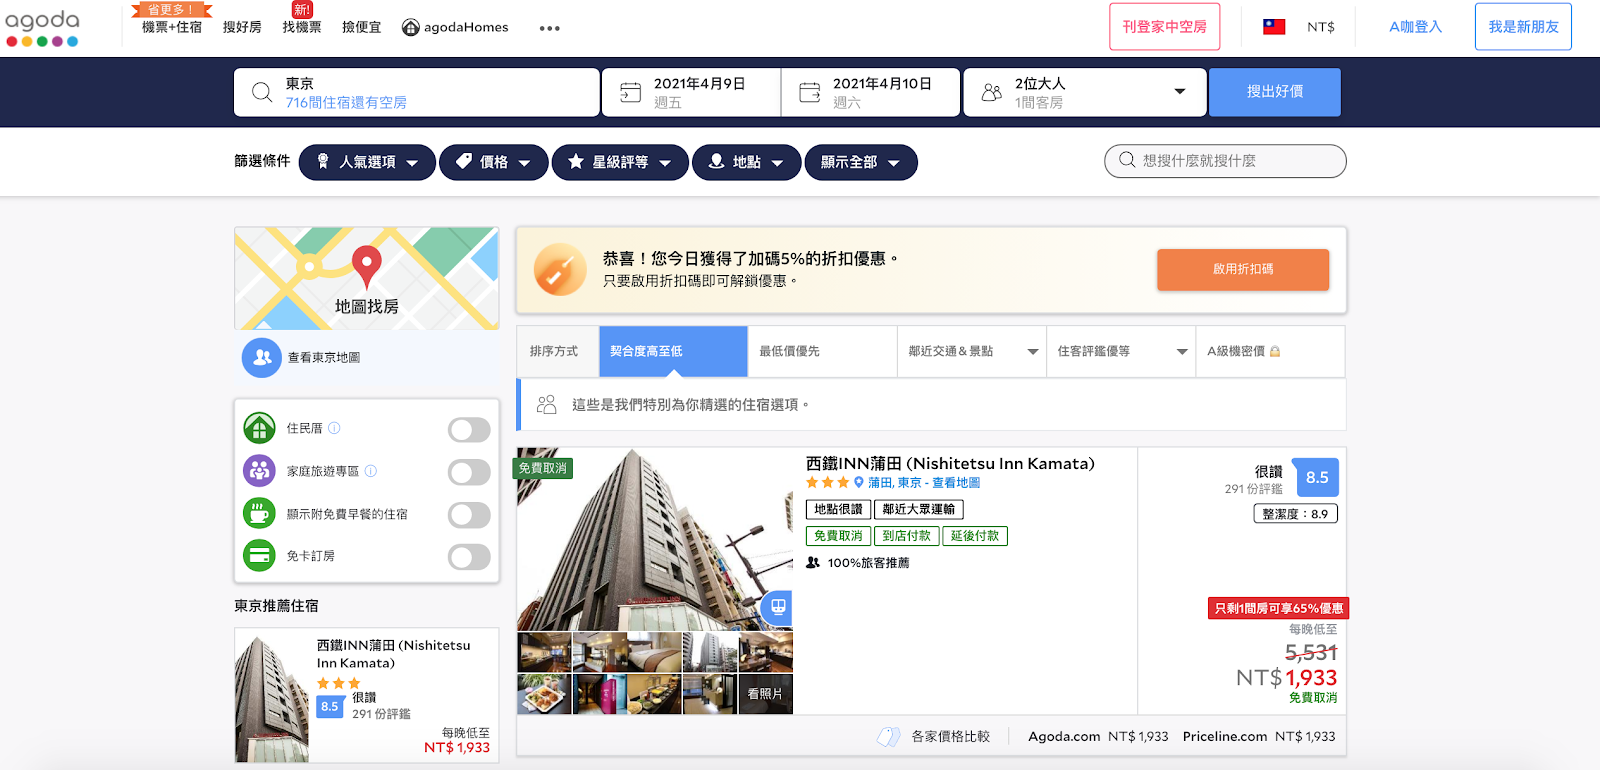Click the Taiwan flag icon
Screen dimensions: 1600x770
pos(1274,27)
